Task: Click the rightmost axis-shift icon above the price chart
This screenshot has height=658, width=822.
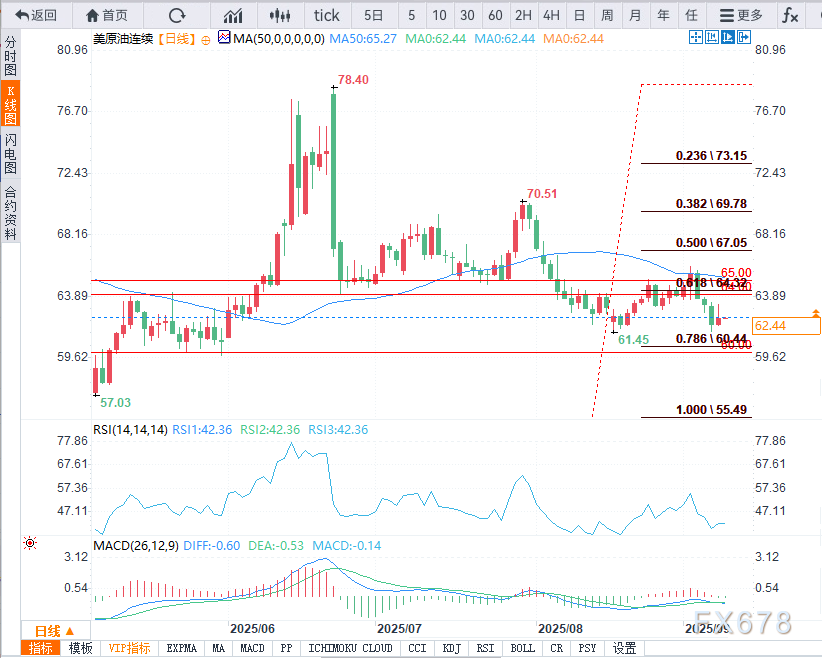Action: tap(744, 36)
